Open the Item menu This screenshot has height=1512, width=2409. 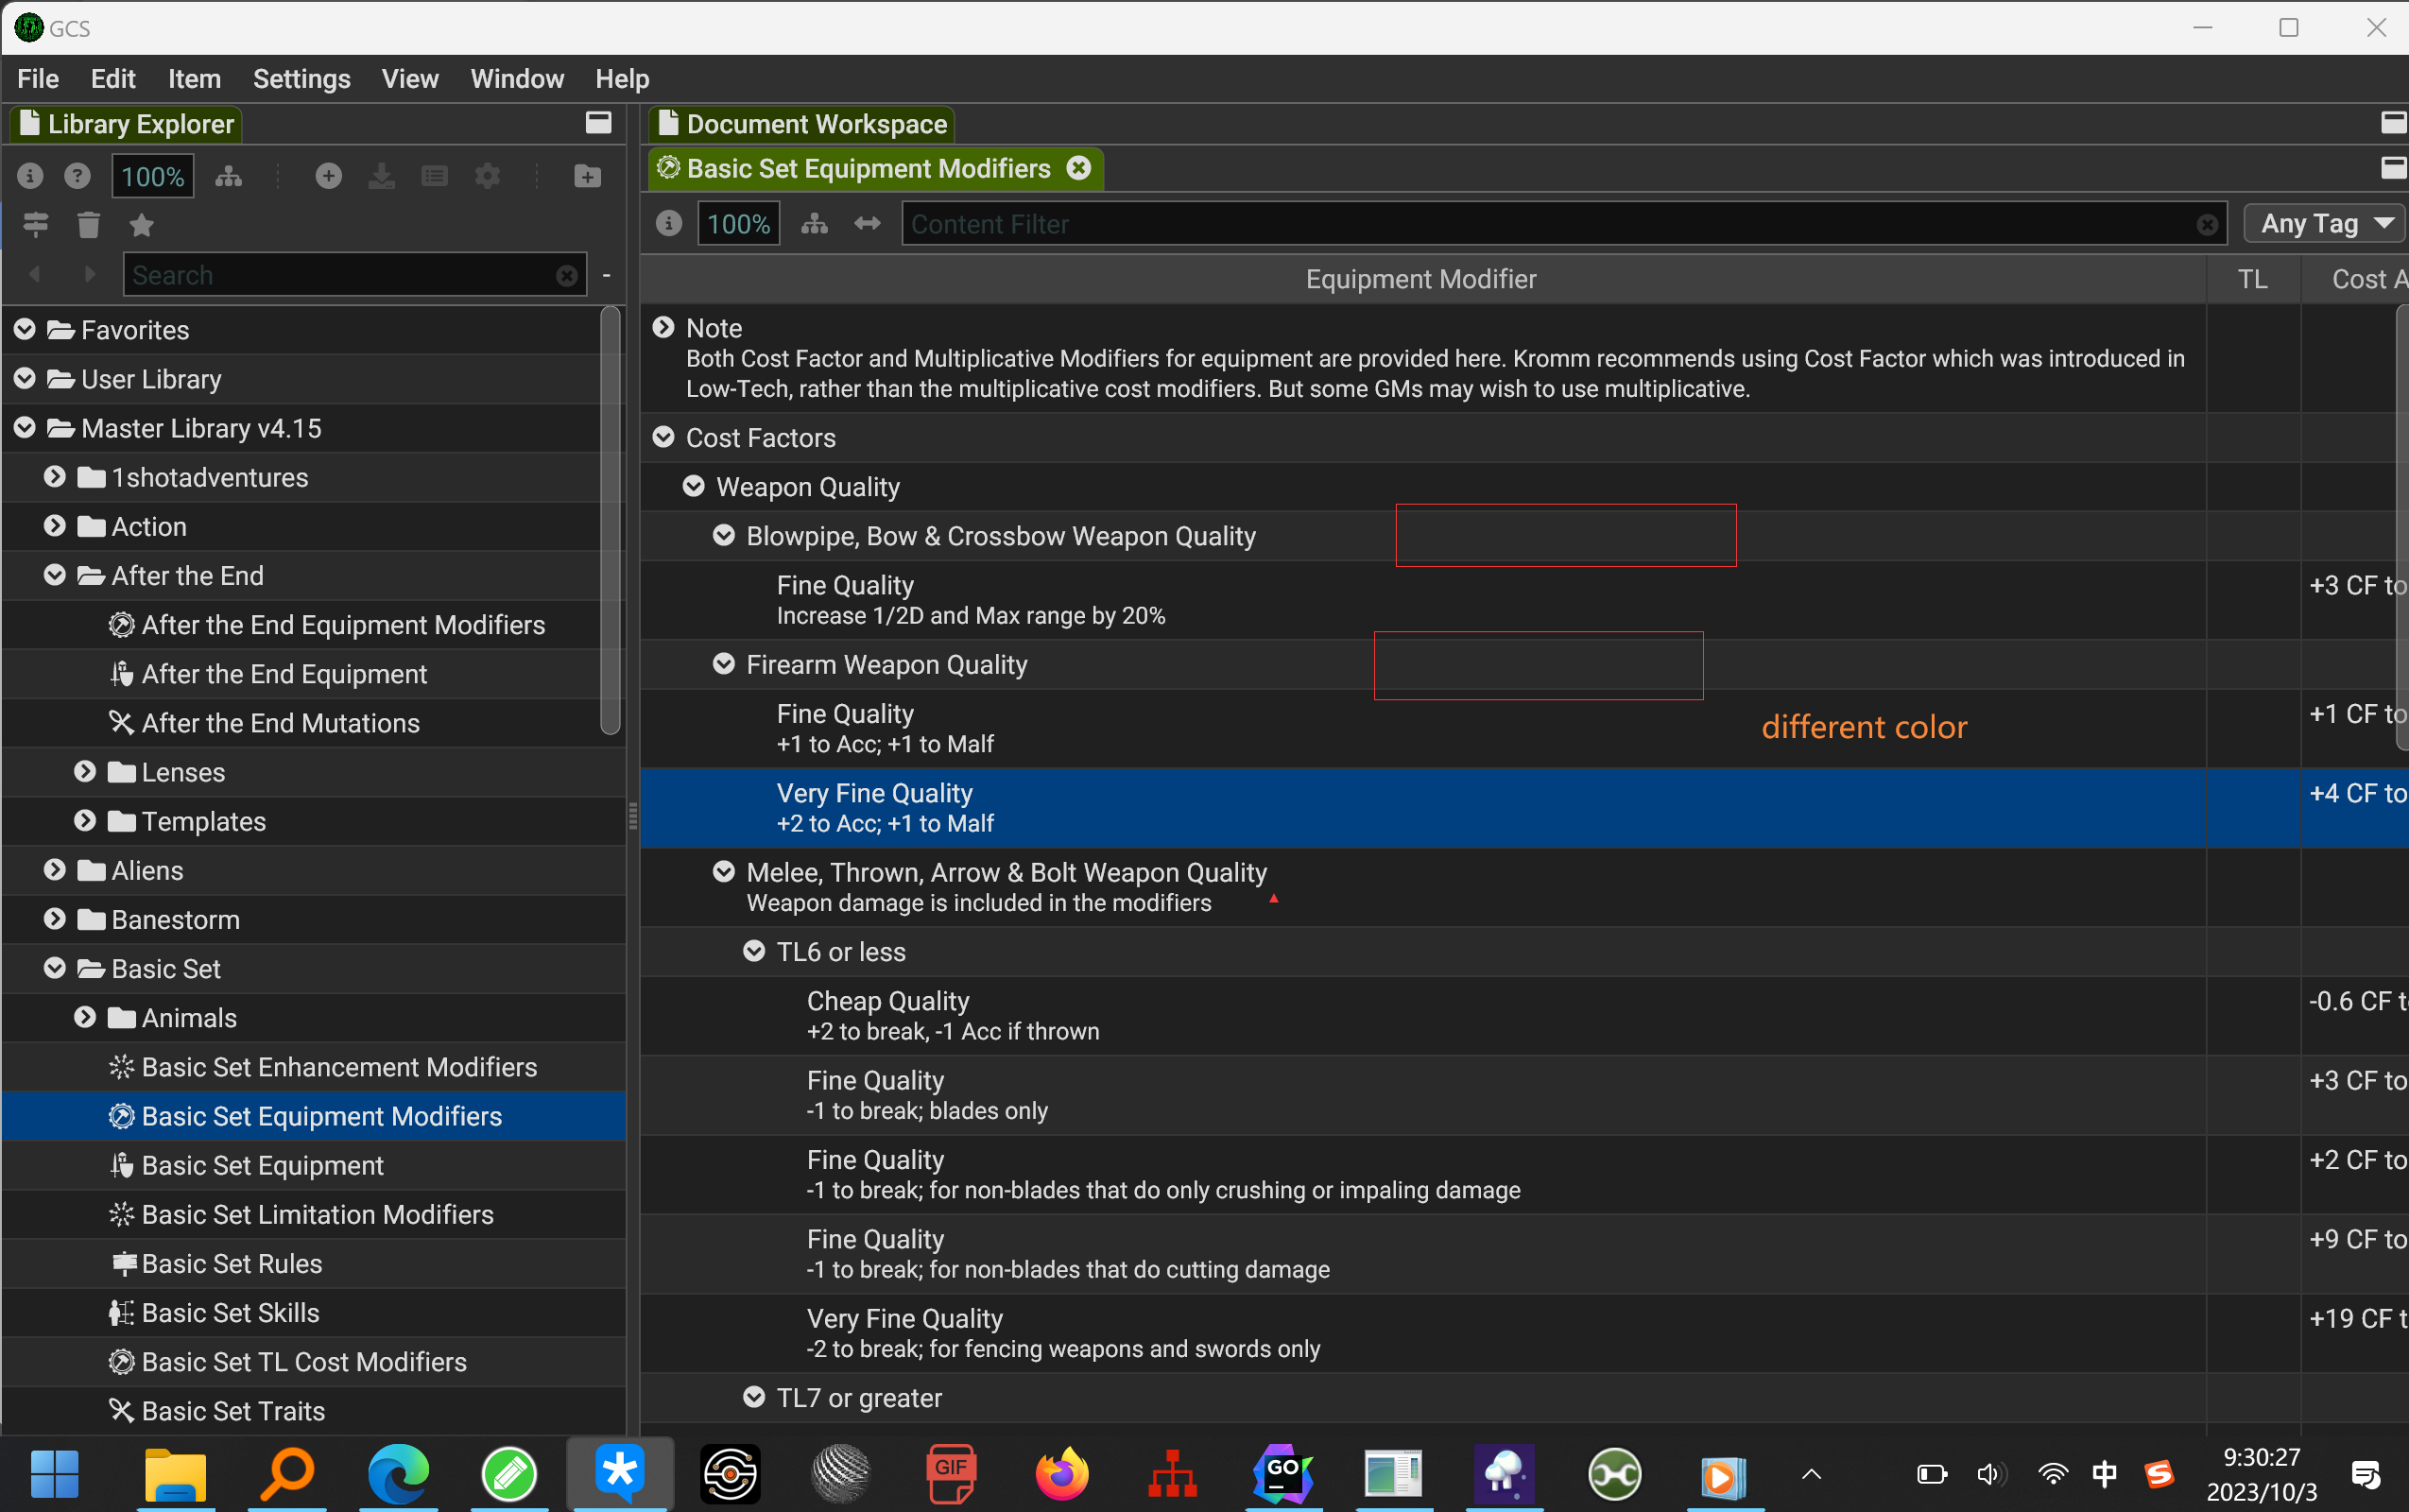194,78
